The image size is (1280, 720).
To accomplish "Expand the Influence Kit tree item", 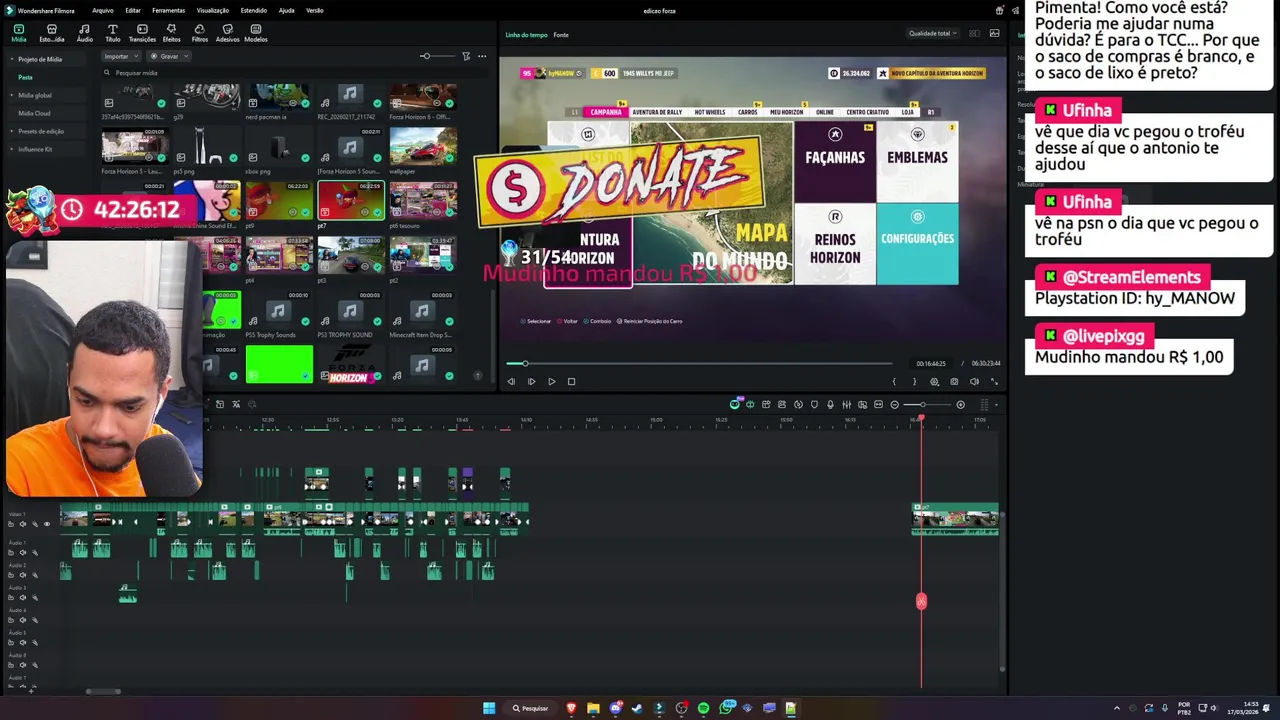I will tap(12, 149).
